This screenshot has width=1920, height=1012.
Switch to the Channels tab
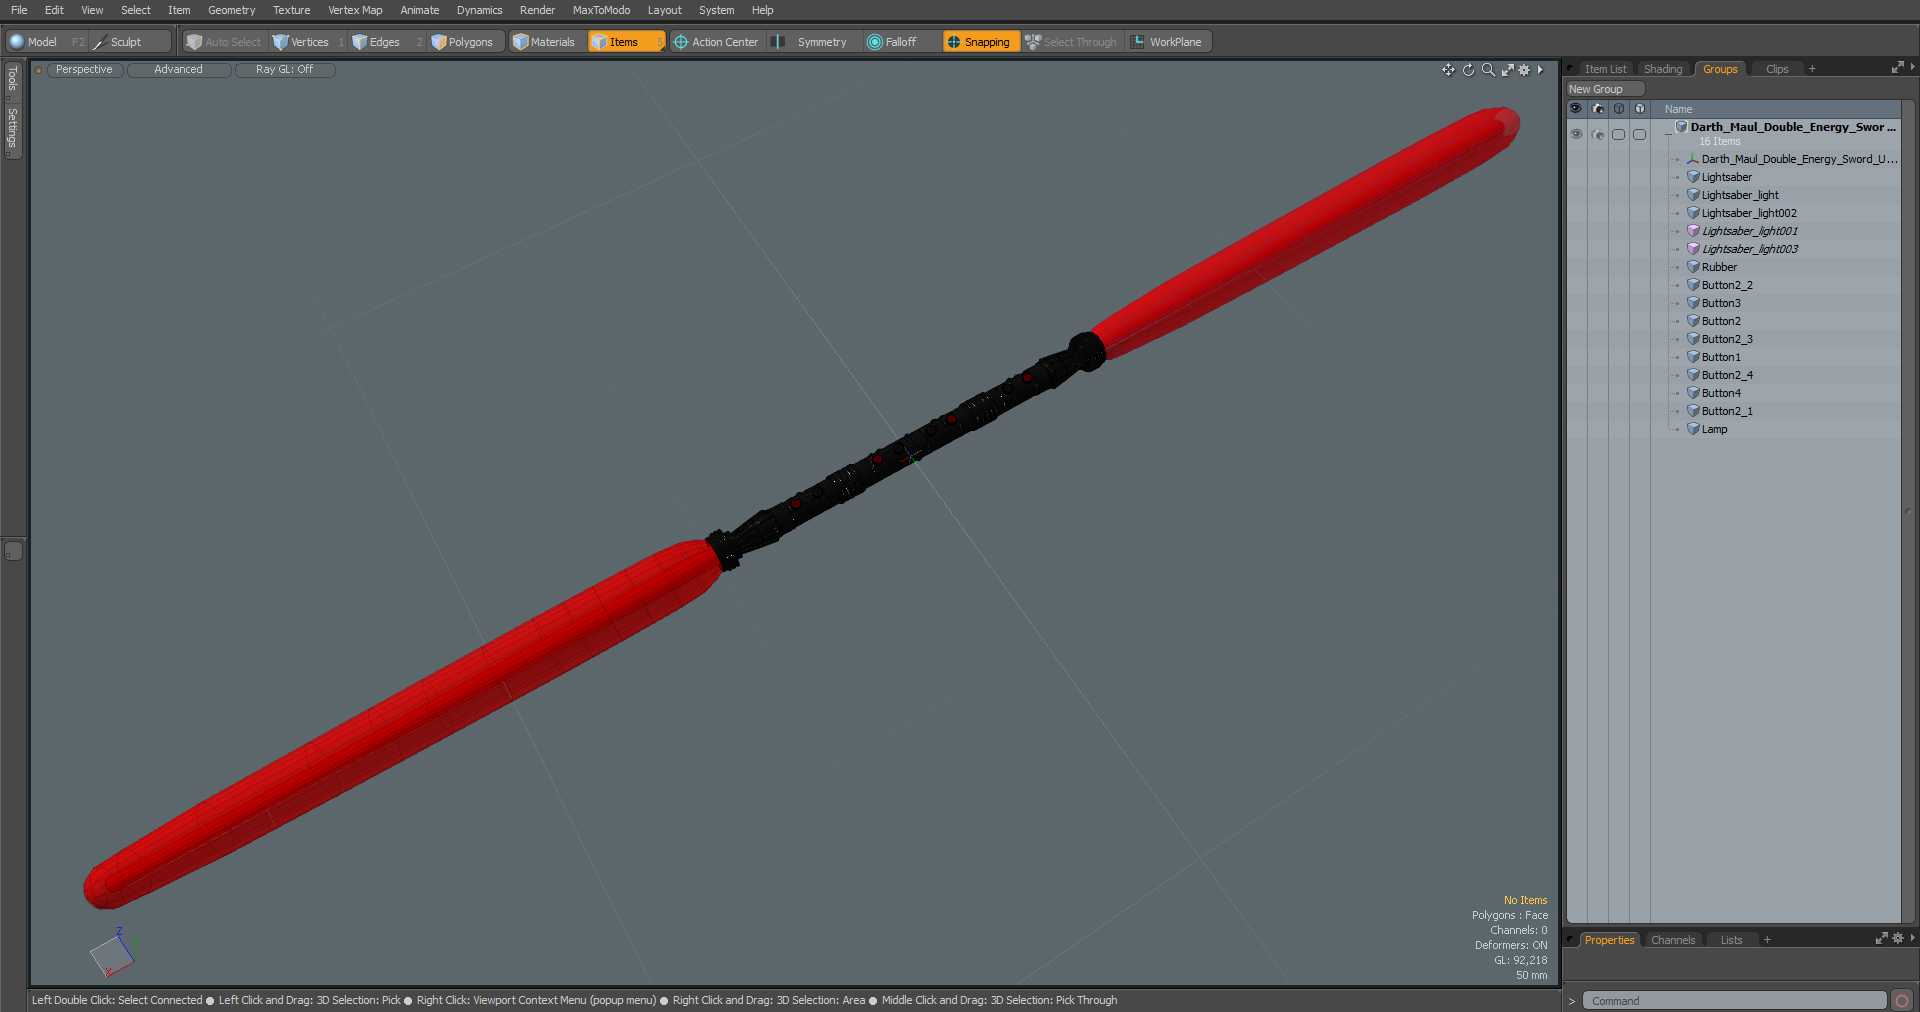tap(1672, 940)
